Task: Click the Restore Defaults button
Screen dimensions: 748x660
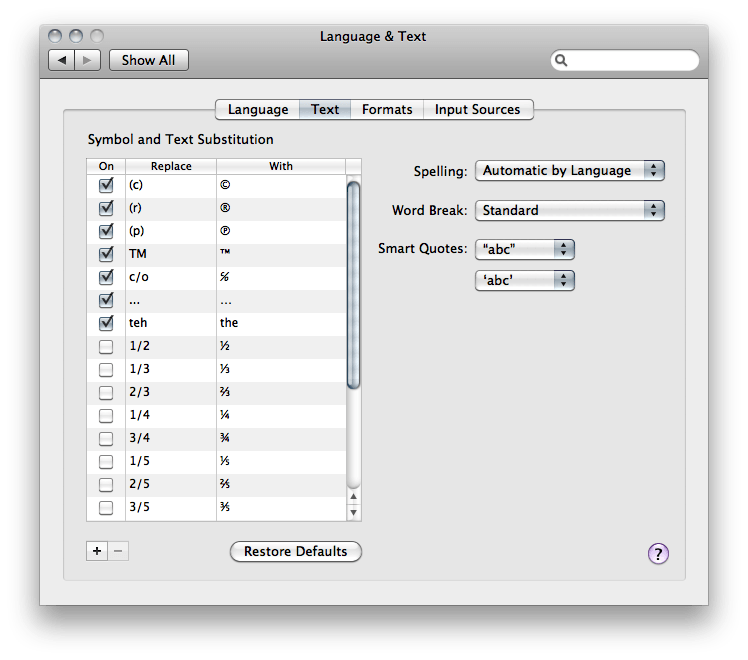Action: [x=295, y=551]
